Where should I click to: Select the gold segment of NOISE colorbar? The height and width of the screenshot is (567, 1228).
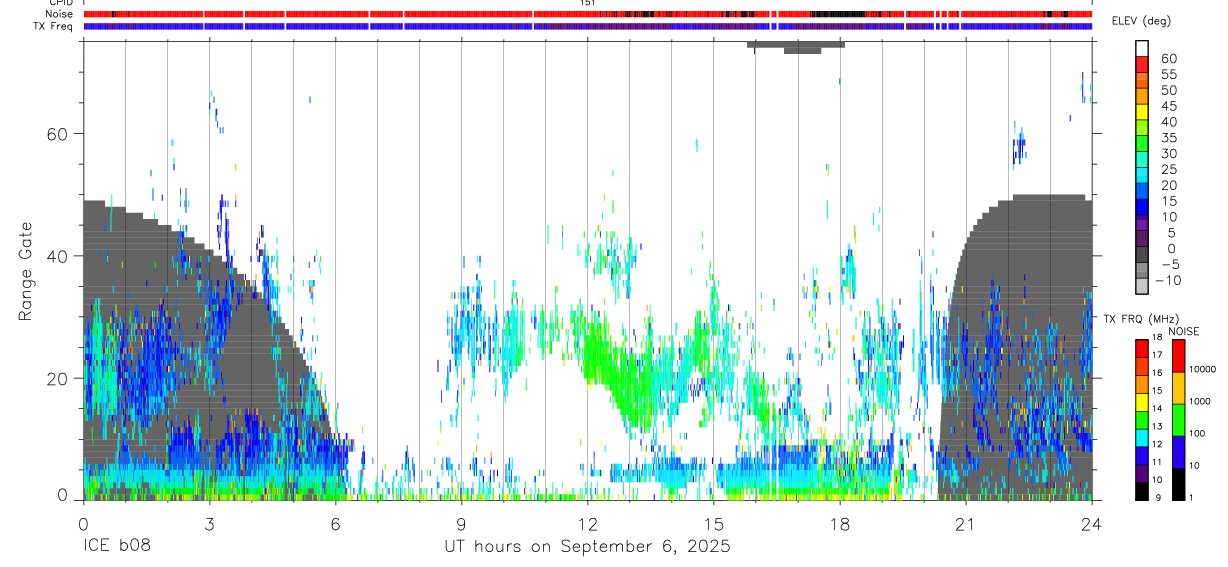tap(1179, 388)
